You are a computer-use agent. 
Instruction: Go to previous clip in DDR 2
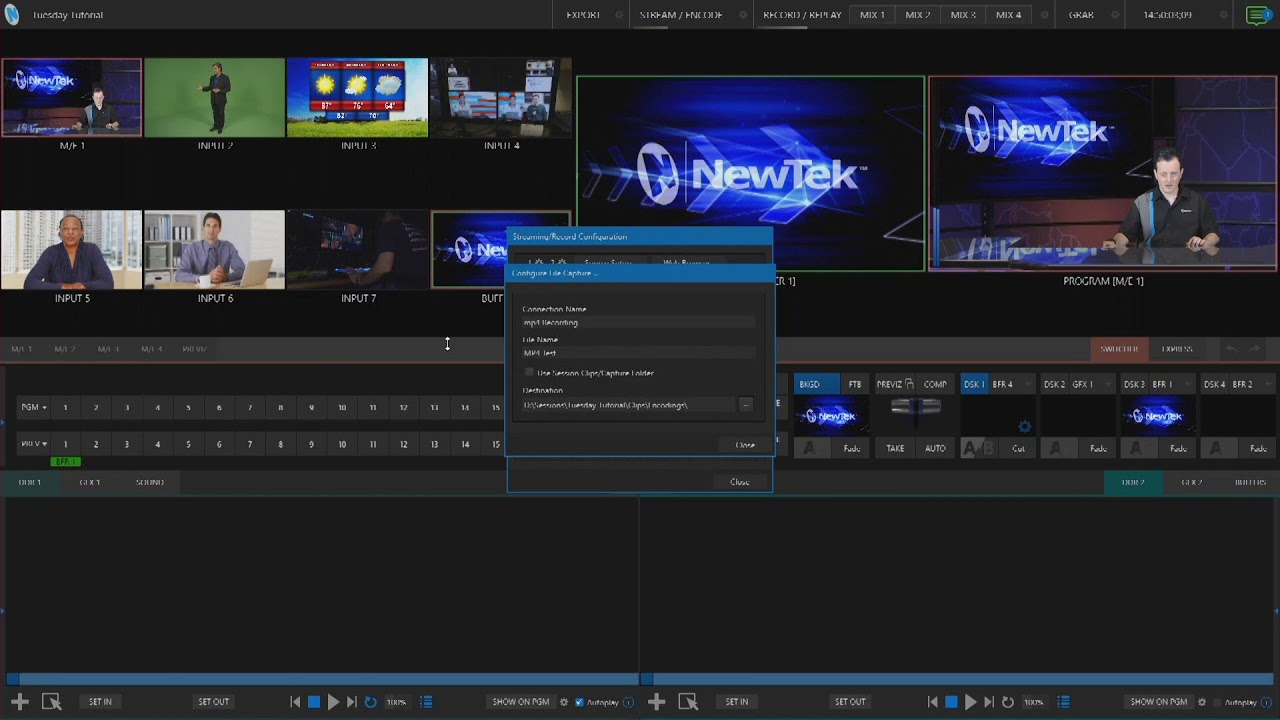pyautogui.click(x=932, y=702)
